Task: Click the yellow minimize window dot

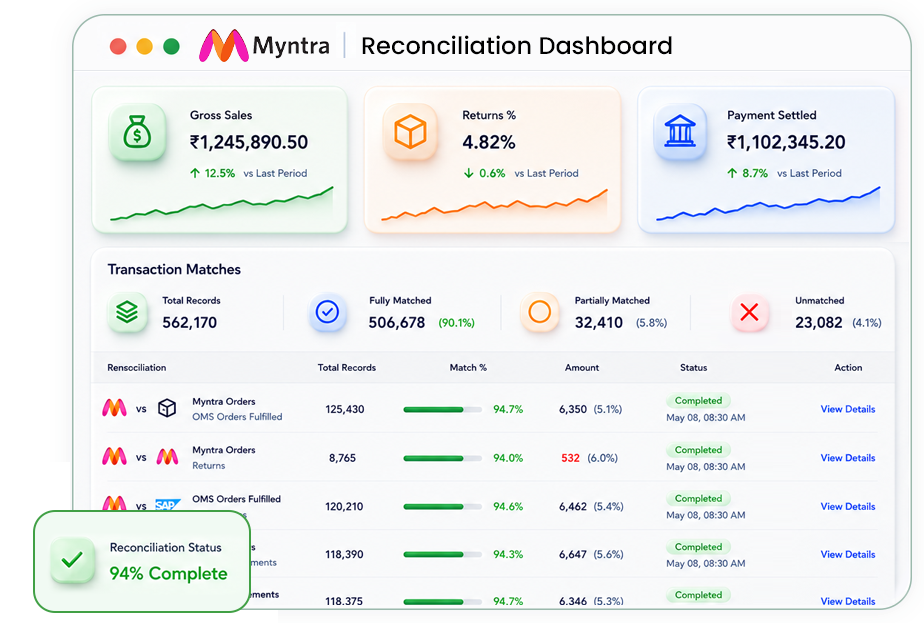Action: 144,46
